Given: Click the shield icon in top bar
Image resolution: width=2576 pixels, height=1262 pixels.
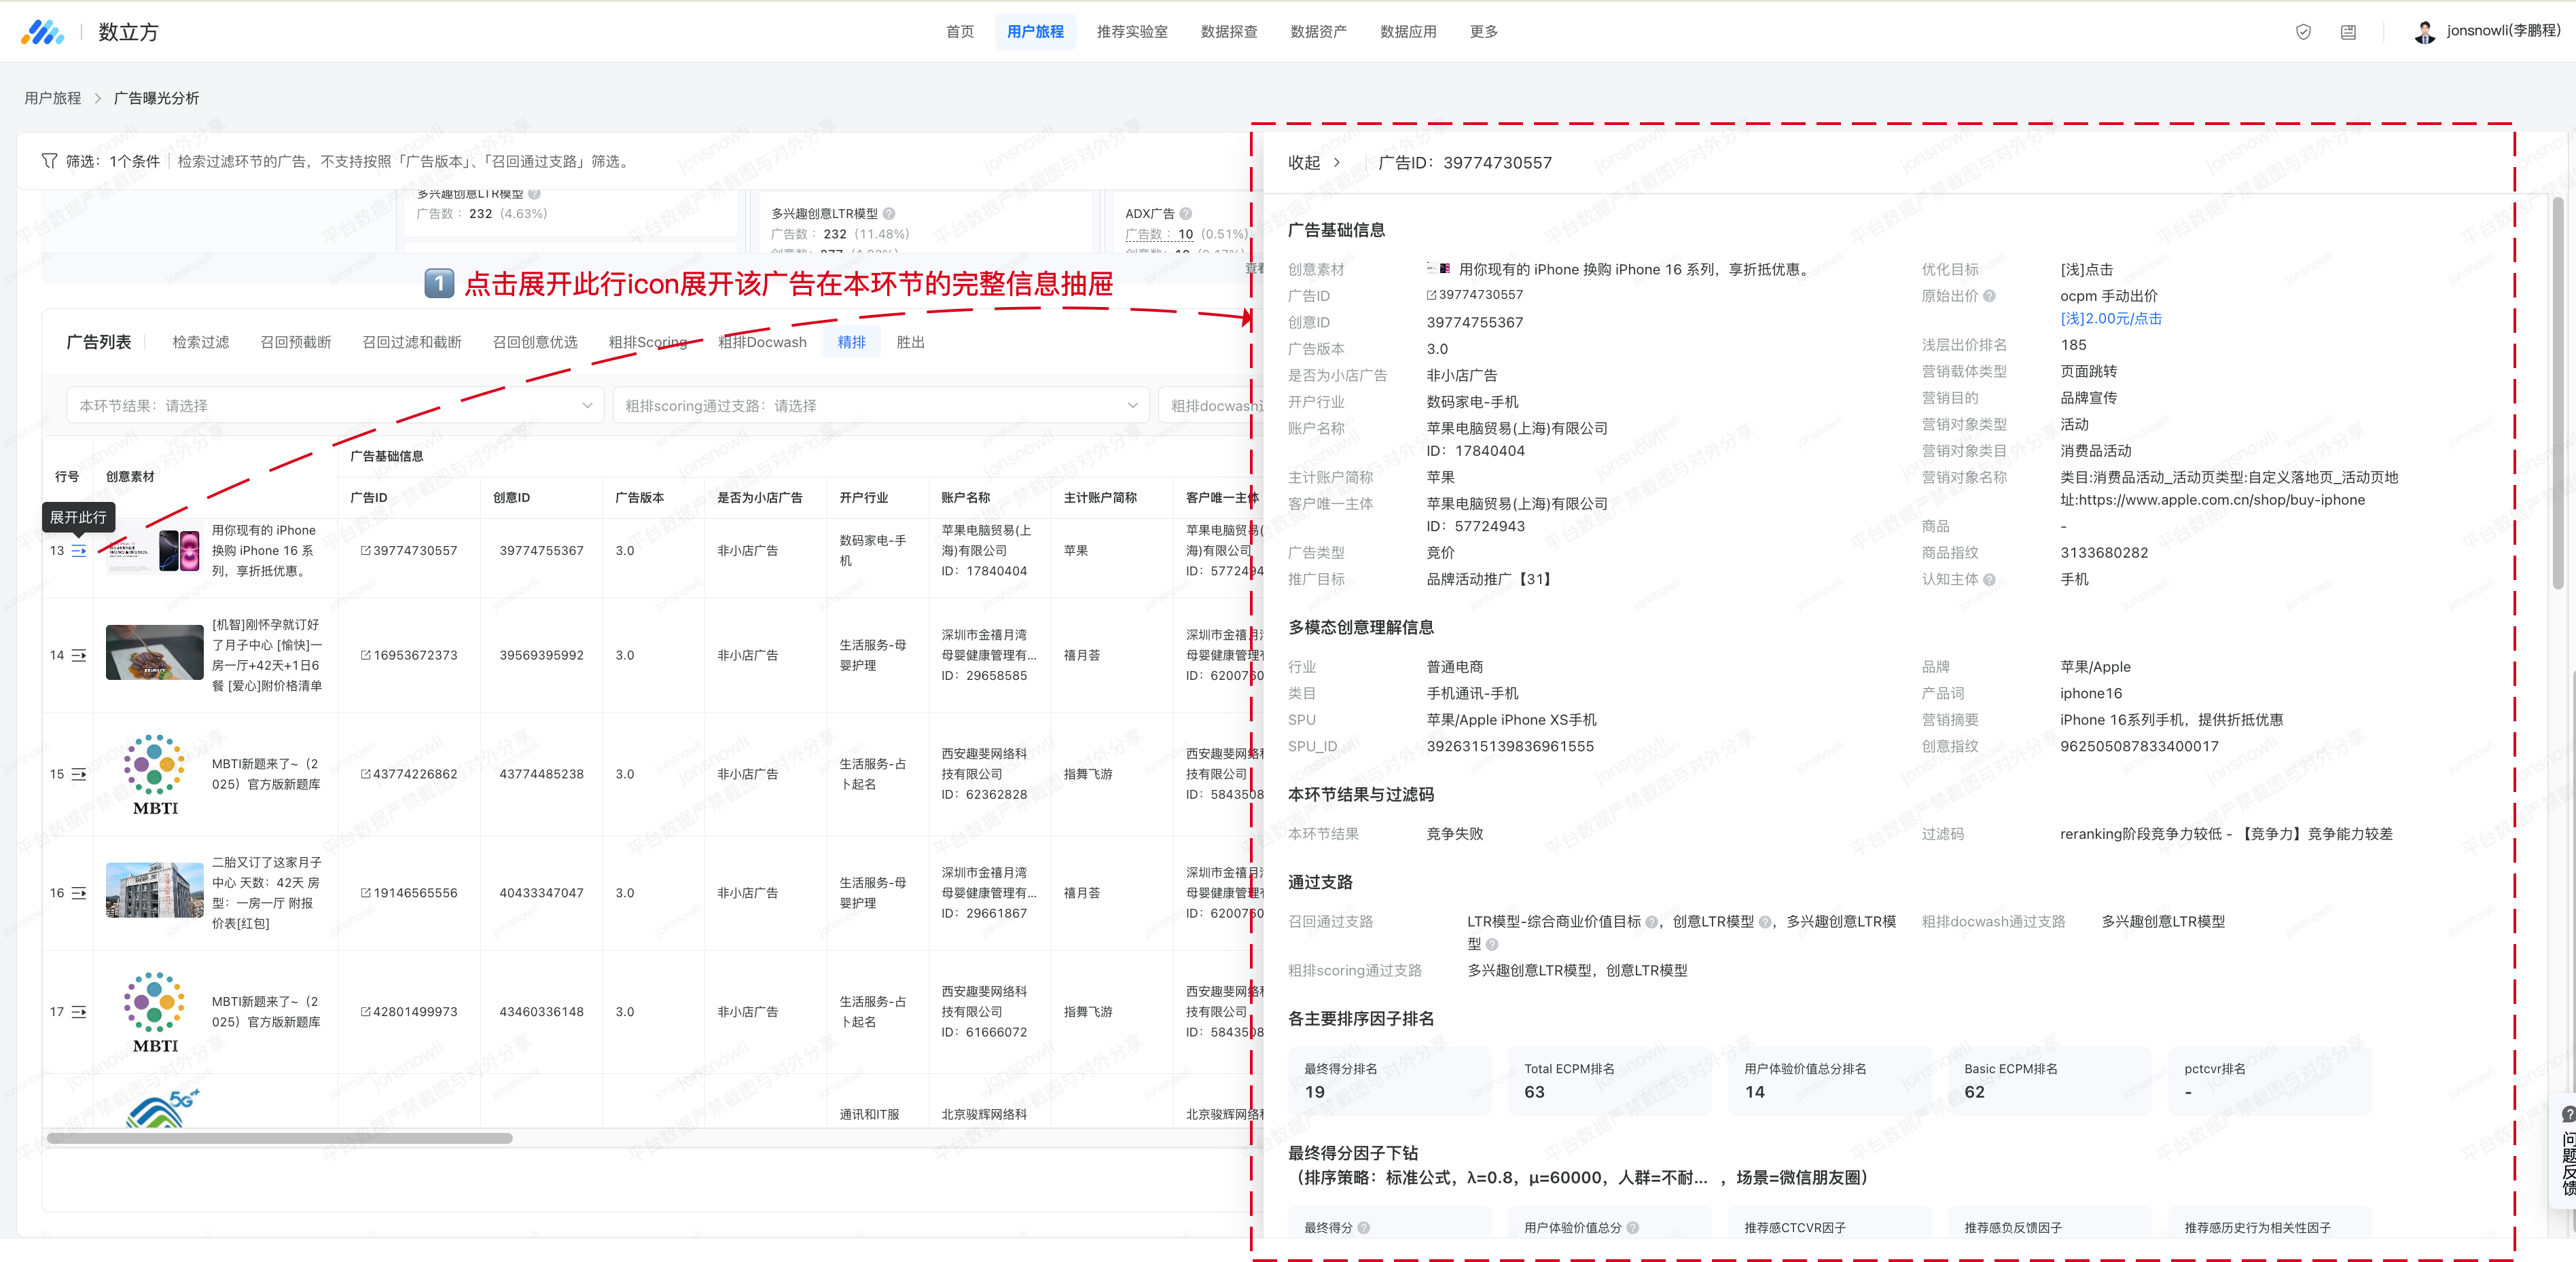Looking at the screenshot, I should [2303, 32].
